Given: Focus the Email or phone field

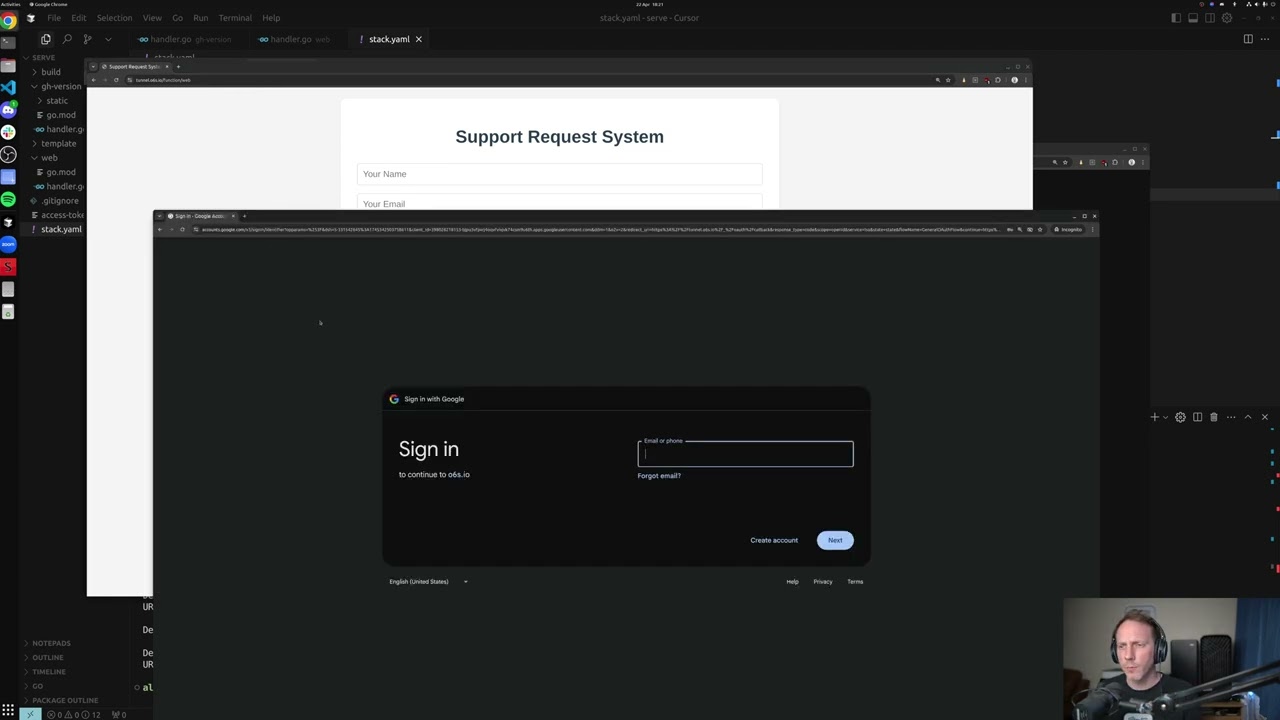Looking at the screenshot, I should click(x=746, y=454).
